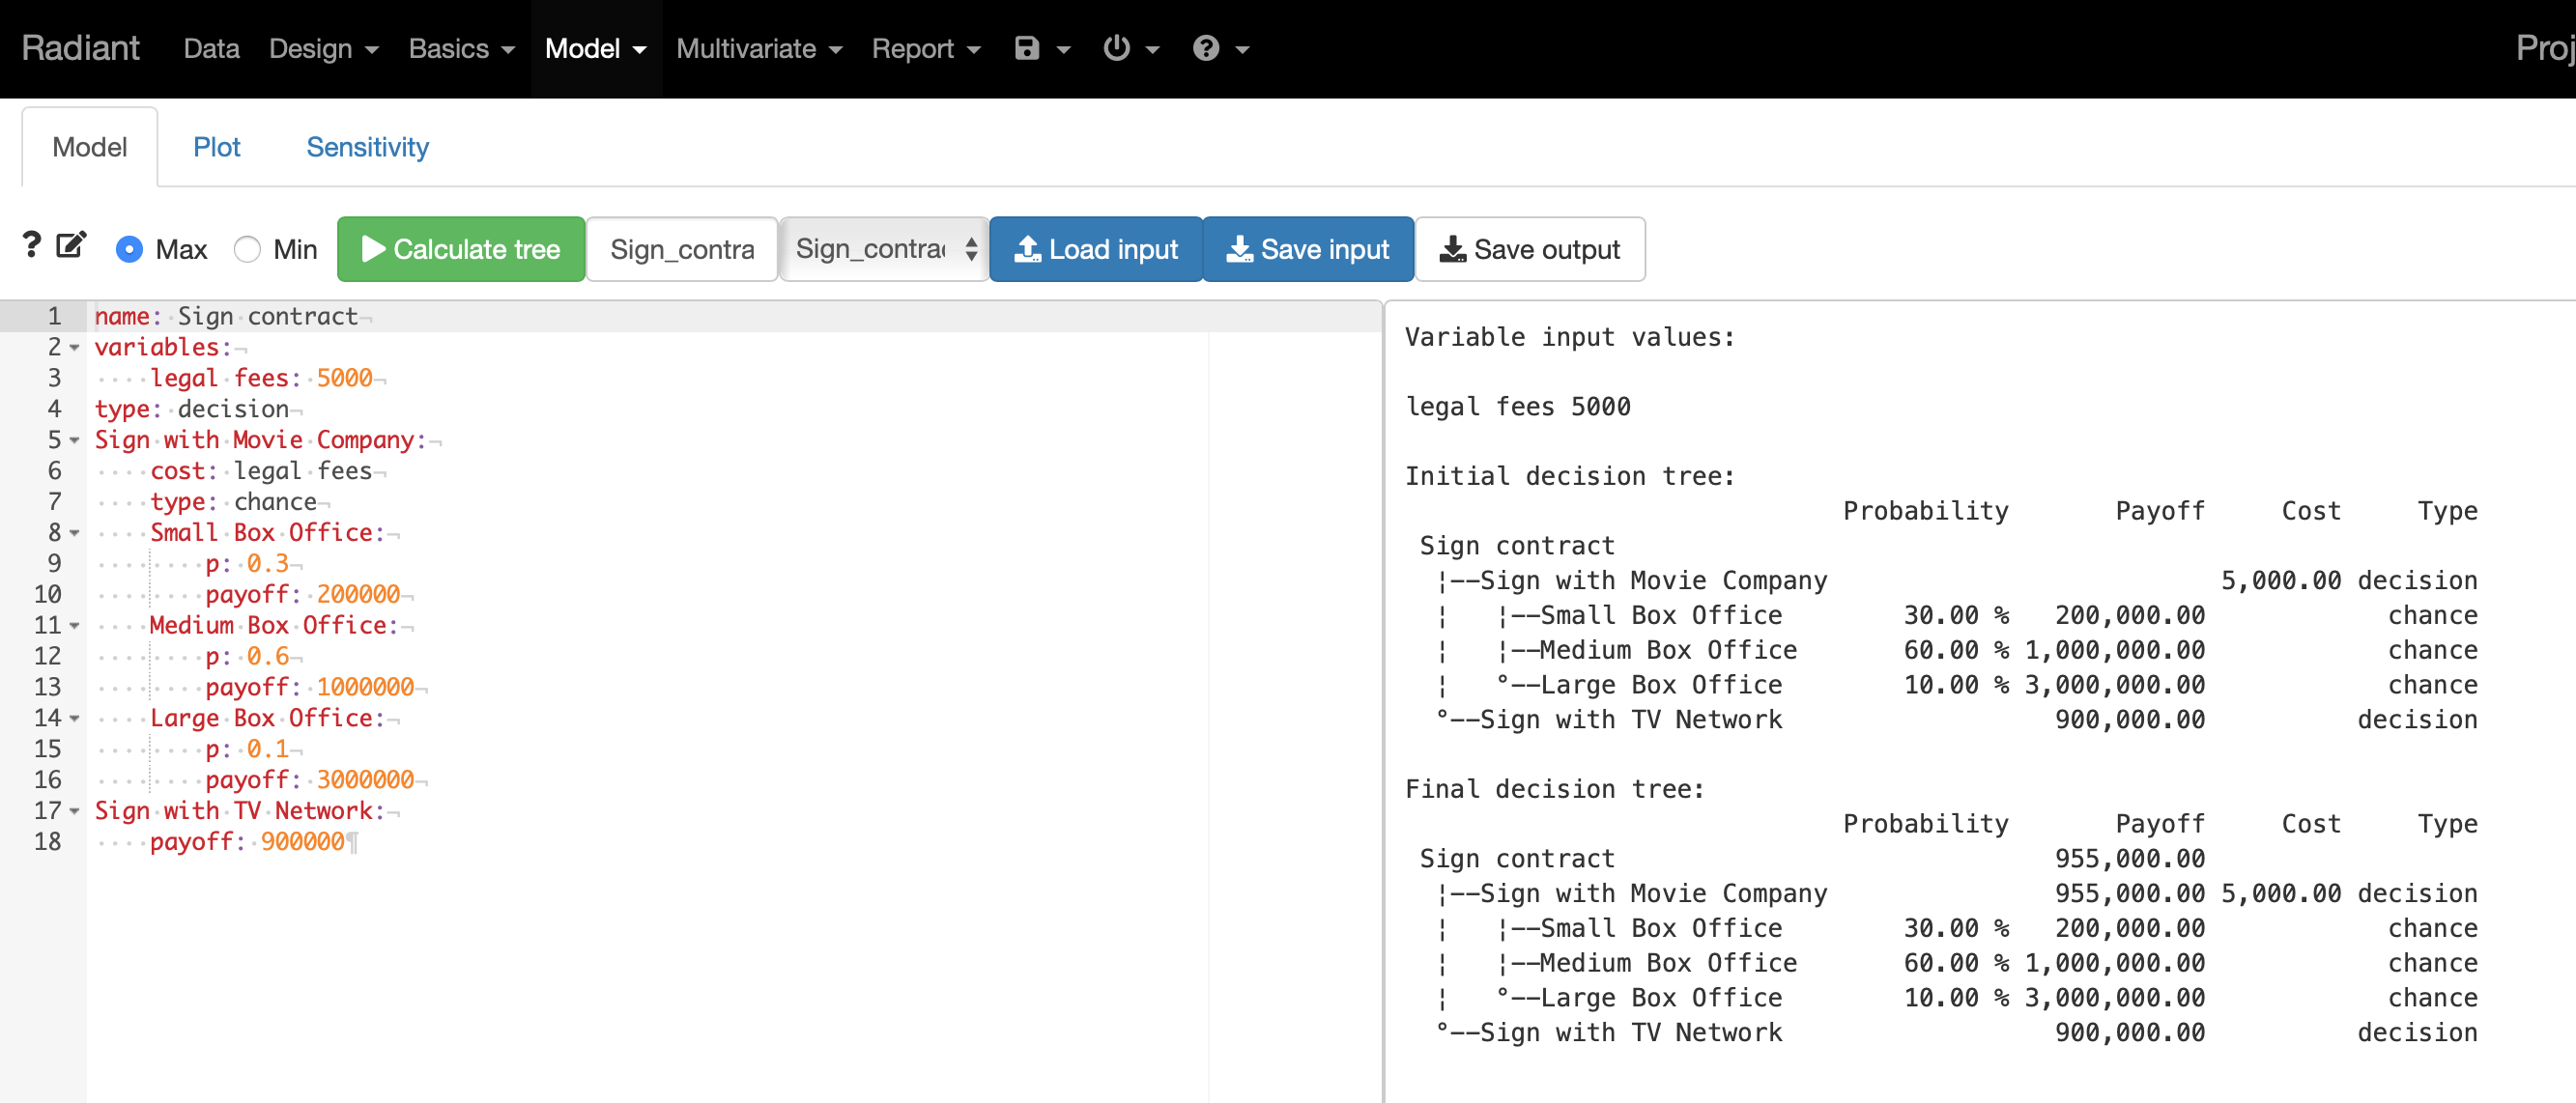
Task: Click line 1 name: Sign contract in editor
Action: tap(226, 316)
